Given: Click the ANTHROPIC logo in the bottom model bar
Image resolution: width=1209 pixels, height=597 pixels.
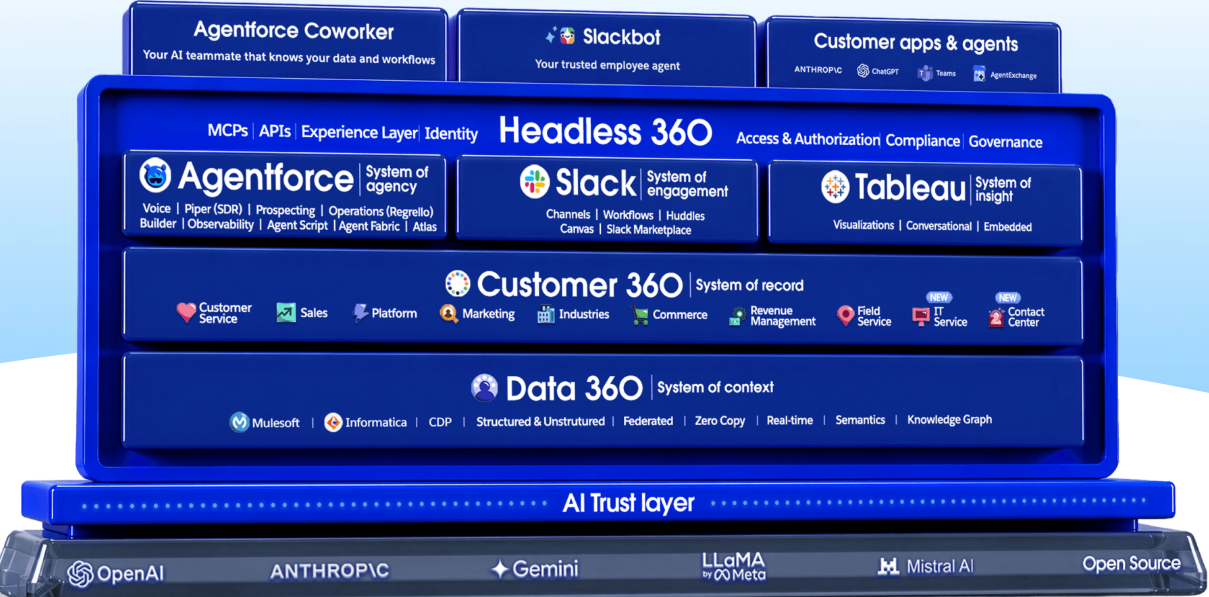Looking at the screenshot, I should [x=329, y=571].
